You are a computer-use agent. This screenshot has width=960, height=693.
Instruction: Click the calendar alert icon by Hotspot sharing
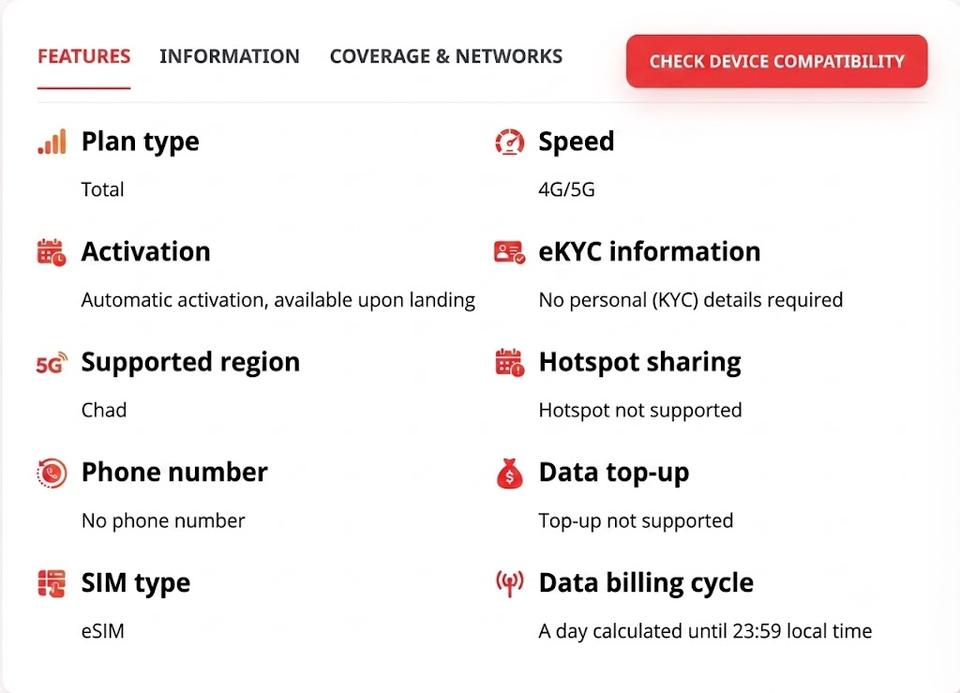(509, 362)
